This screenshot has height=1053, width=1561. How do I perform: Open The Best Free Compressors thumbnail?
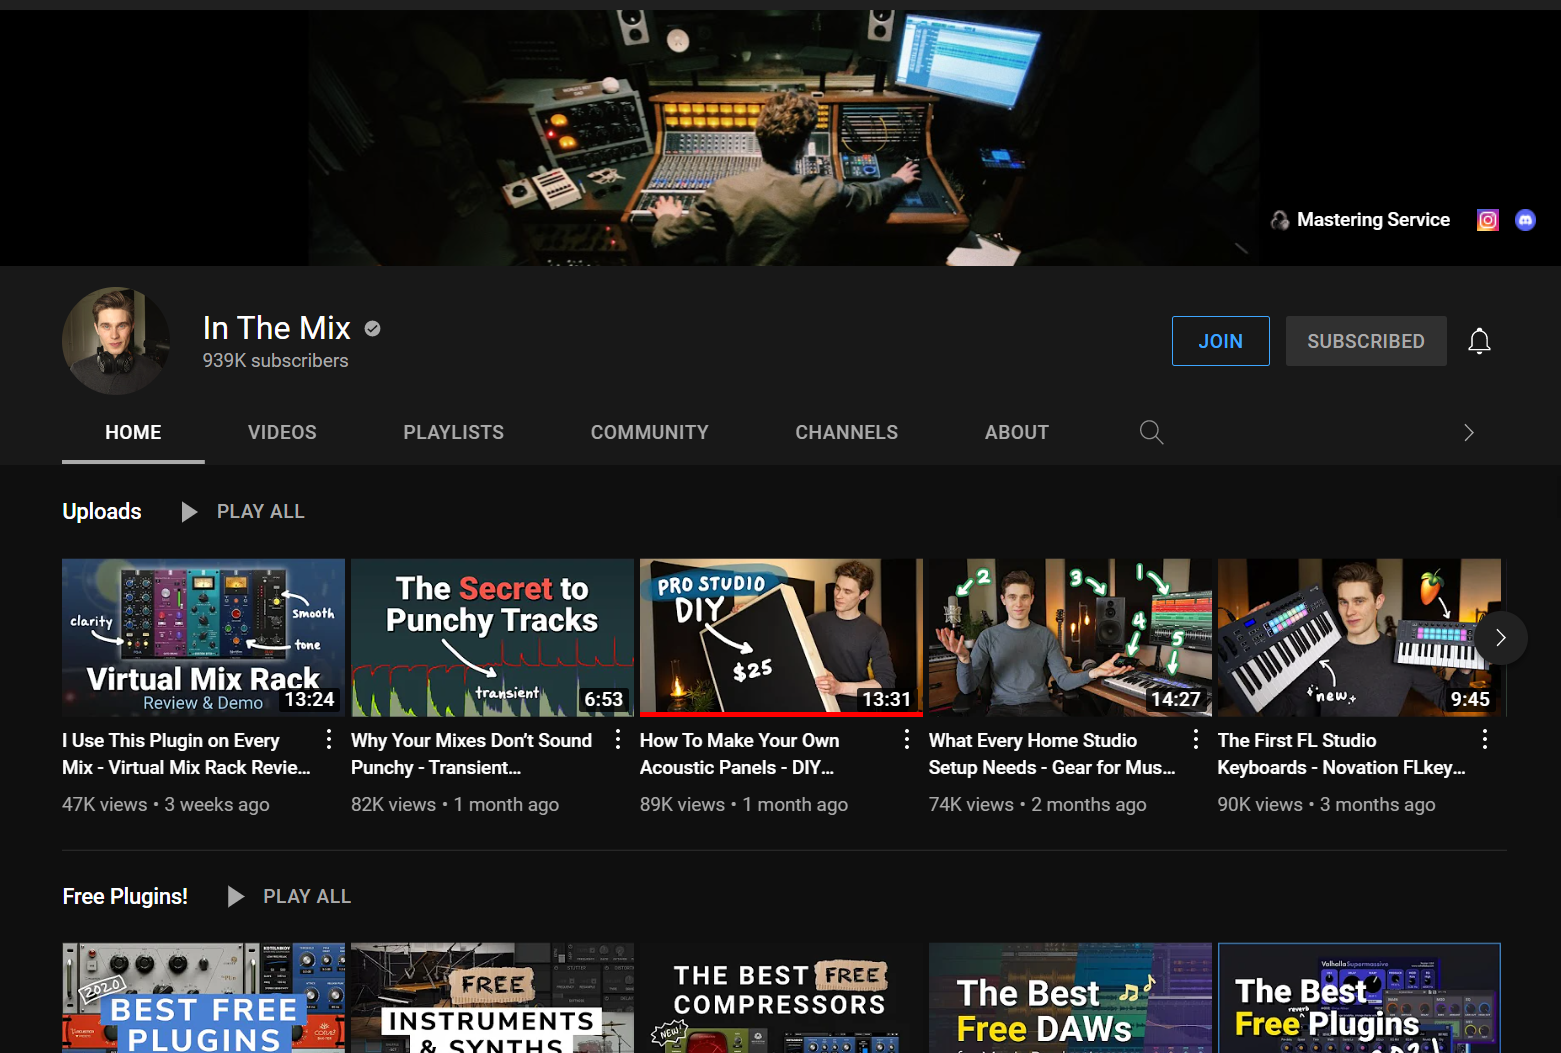click(780, 997)
